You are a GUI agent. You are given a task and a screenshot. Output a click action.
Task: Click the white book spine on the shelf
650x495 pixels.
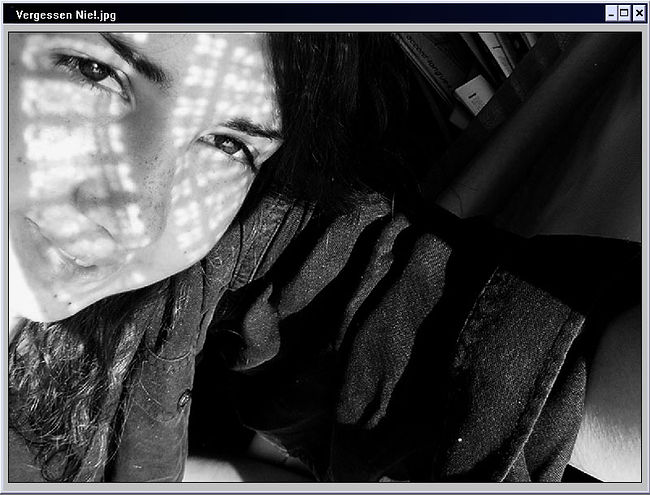point(473,95)
